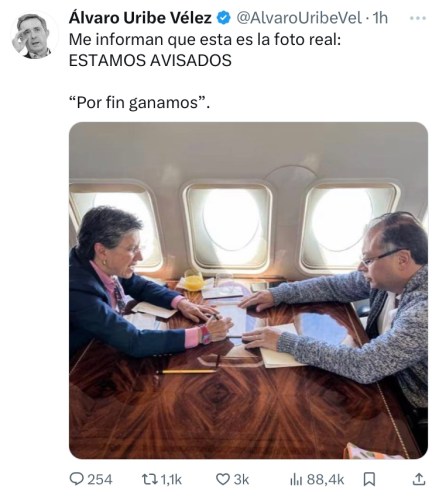This screenshot has width=439, height=496.
Task: Like the post with the heart icon
Action: pyautogui.click(x=223, y=479)
